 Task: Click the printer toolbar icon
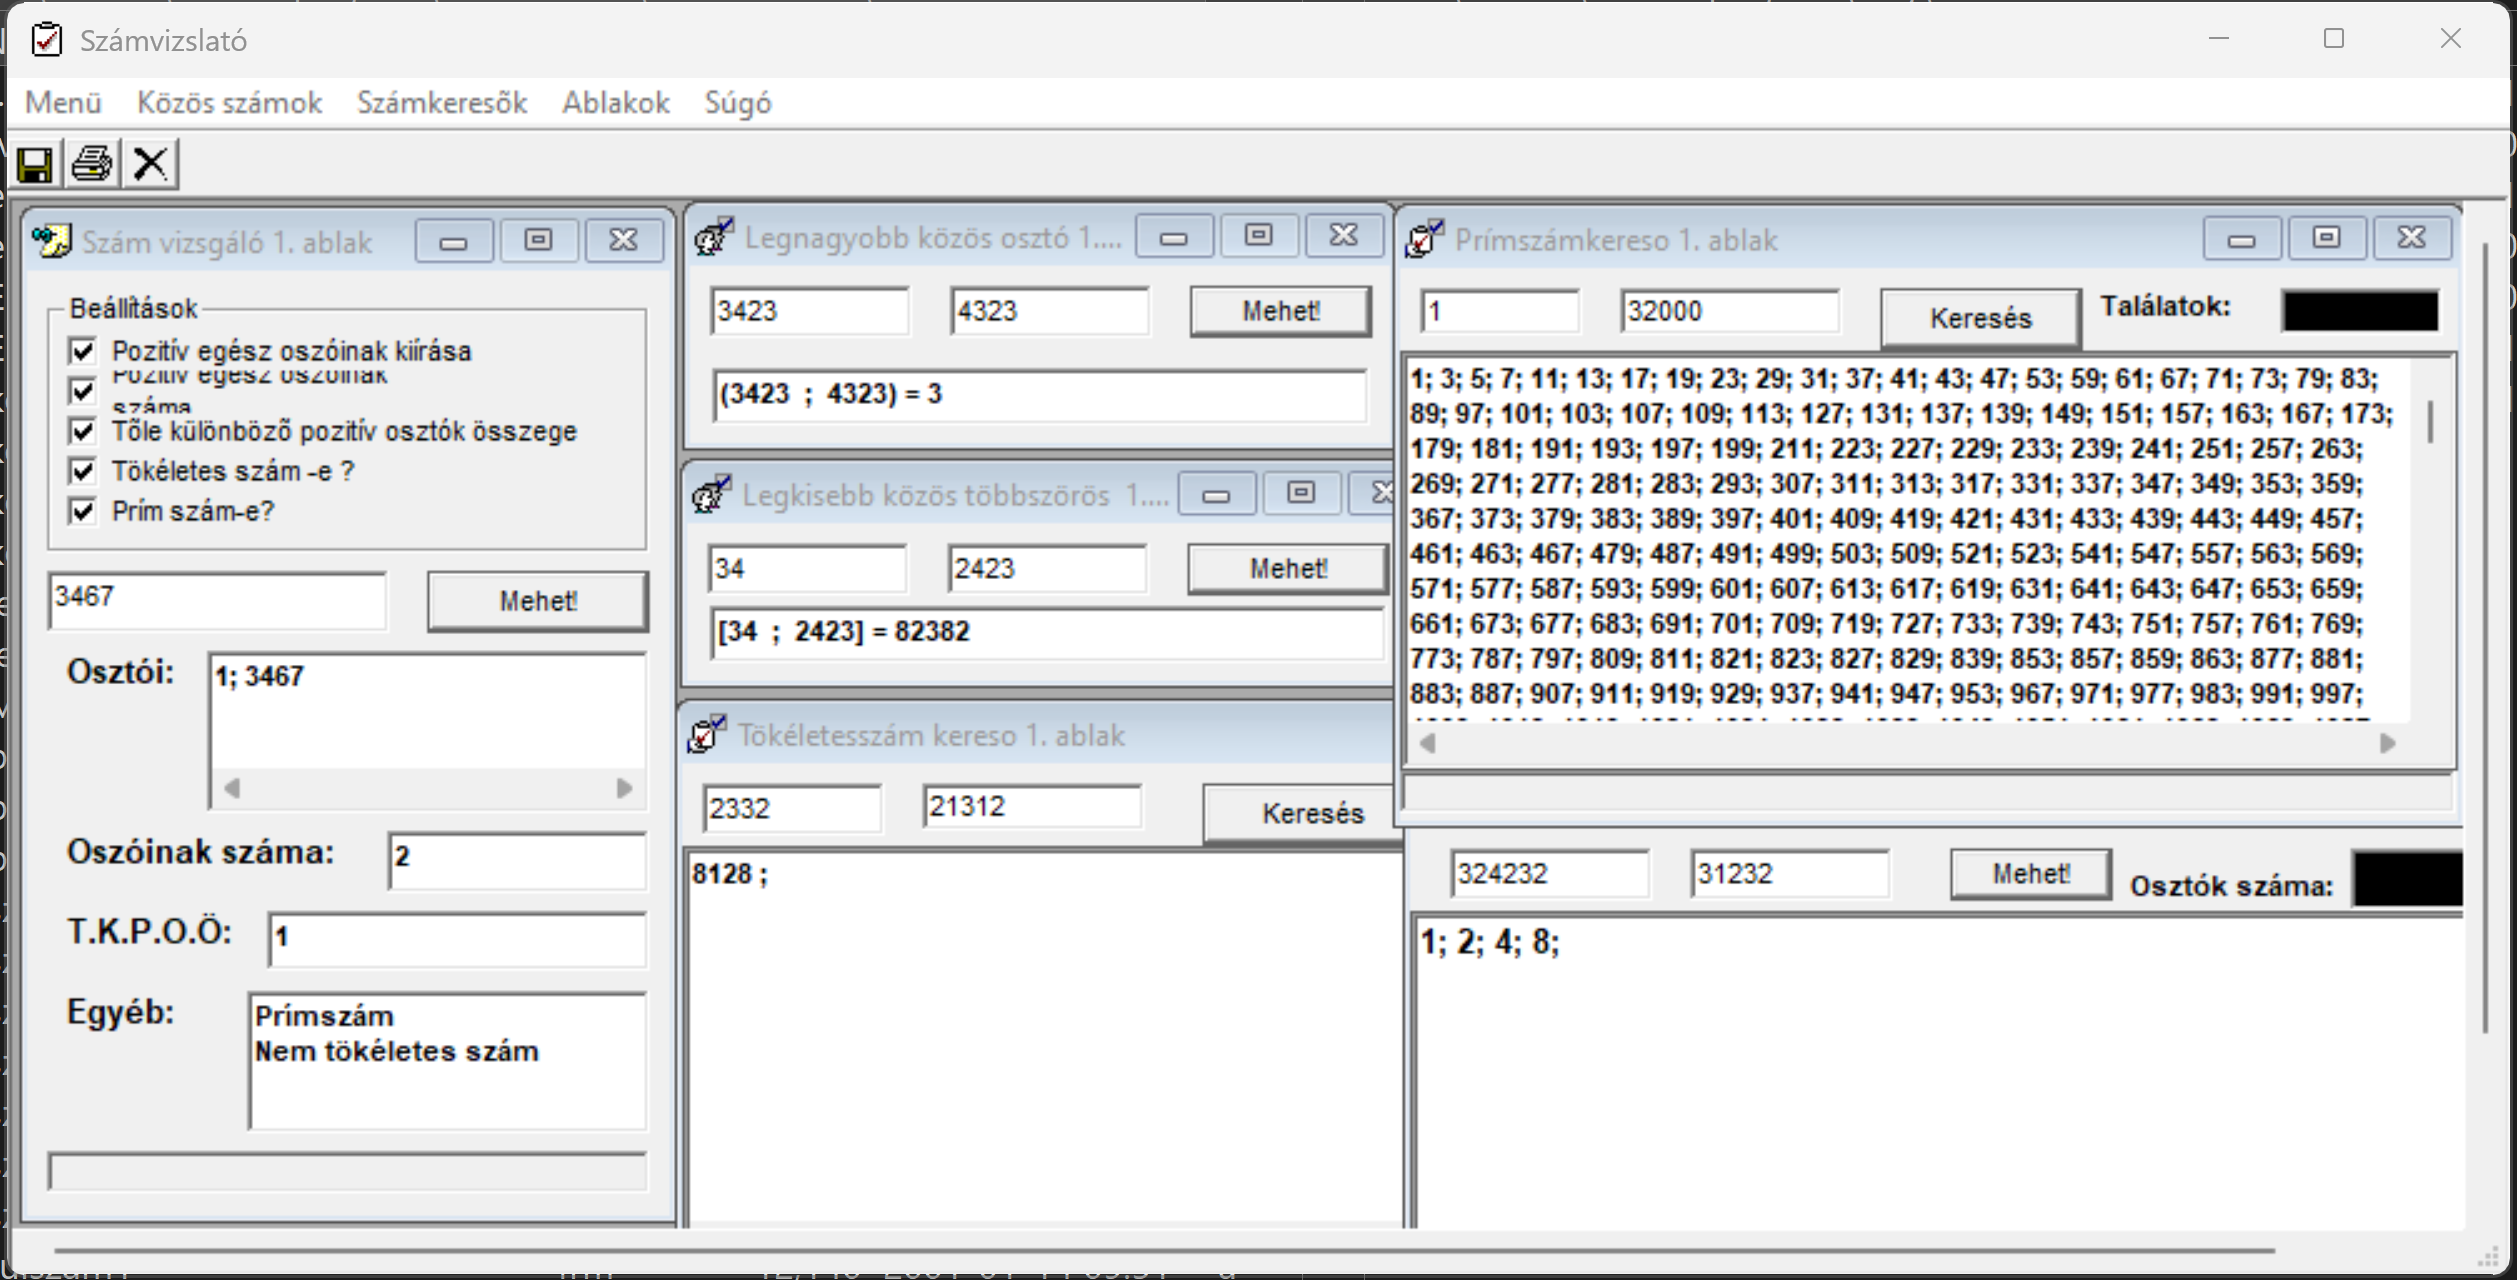pos(93,164)
